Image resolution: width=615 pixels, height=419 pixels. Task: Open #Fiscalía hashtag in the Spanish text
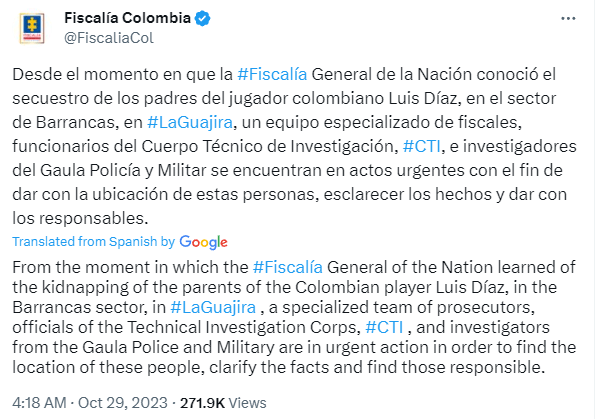(273, 75)
